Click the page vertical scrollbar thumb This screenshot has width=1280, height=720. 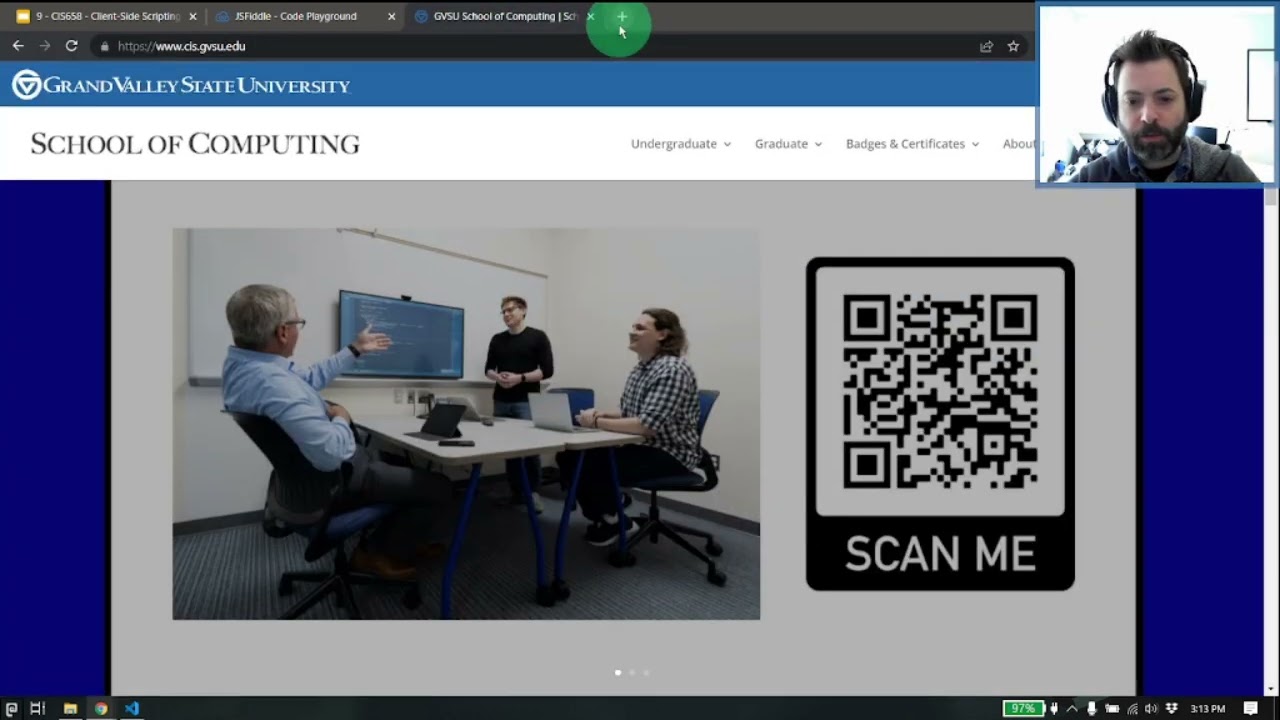1271,196
